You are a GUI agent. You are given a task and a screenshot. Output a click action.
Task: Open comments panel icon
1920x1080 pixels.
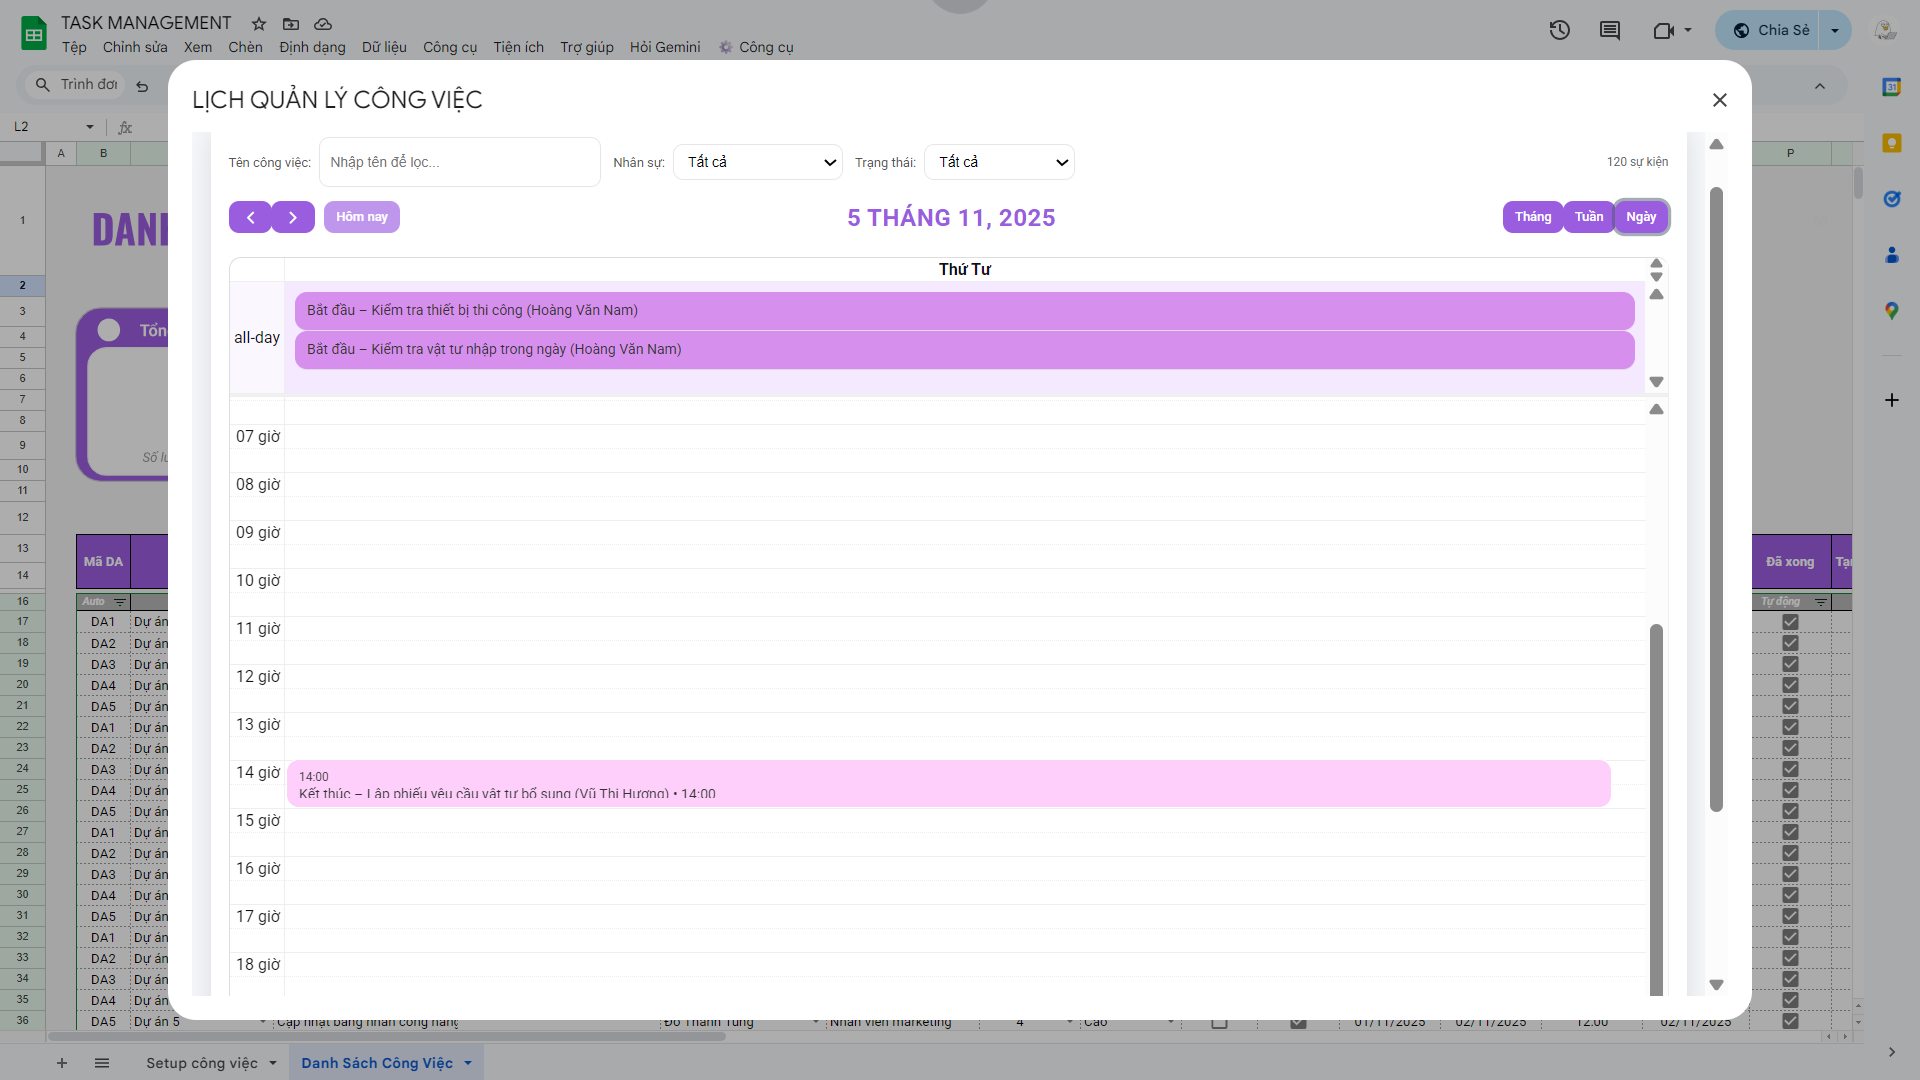[1609, 30]
